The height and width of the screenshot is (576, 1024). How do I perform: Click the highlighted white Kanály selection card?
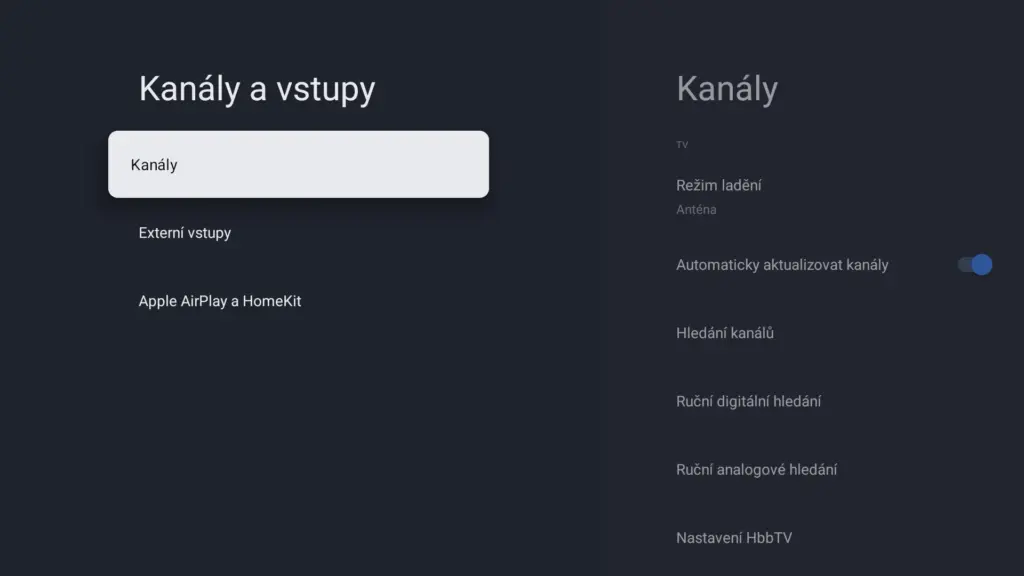point(298,164)
